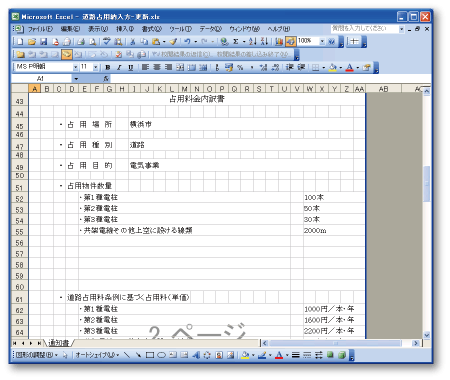
Task: Toggle Bold formatting
Action: [108, 67]
